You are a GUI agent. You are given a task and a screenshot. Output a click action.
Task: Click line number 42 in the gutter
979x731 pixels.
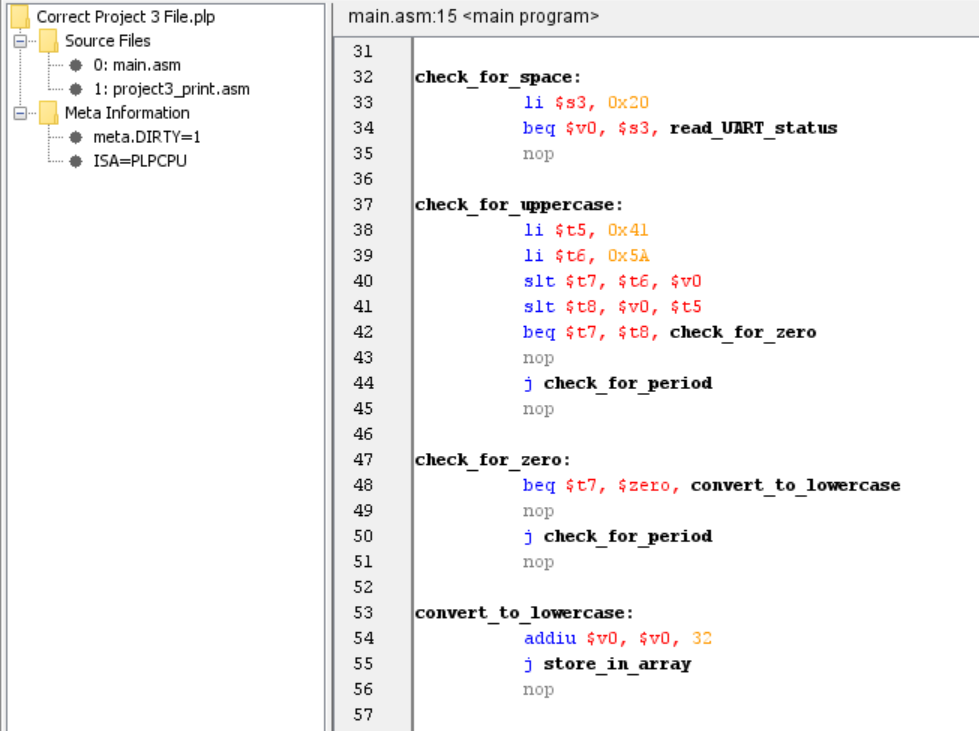(x=363, y=332)
